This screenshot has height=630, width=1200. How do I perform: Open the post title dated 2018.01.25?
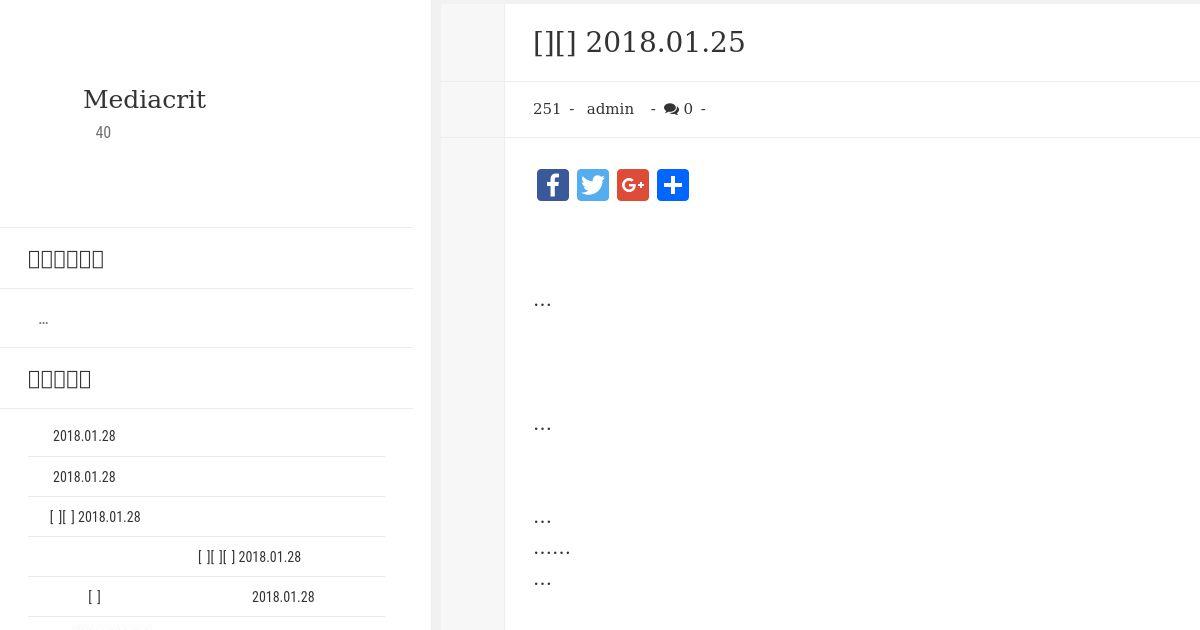point(639,42)
